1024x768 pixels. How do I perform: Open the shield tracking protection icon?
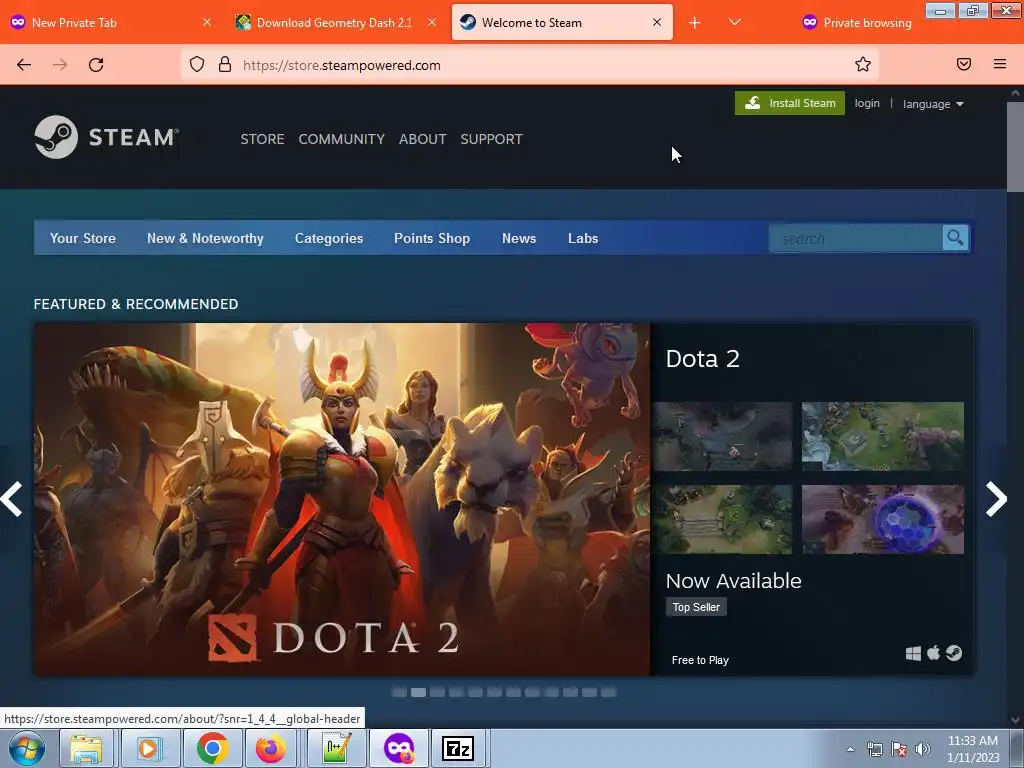[197, 64]
